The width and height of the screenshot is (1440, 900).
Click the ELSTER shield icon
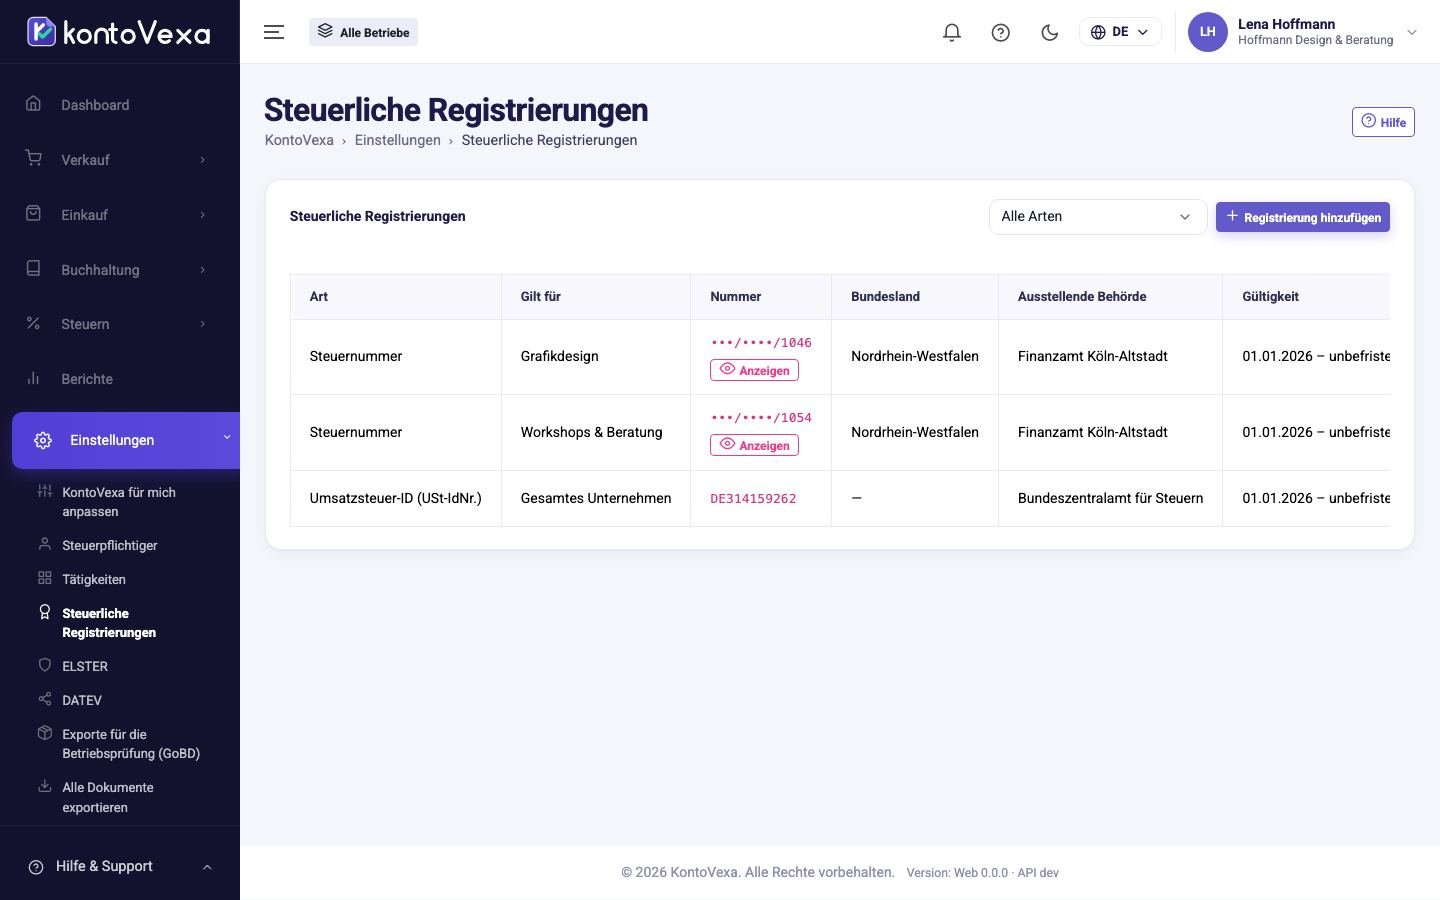pos(44,665)
